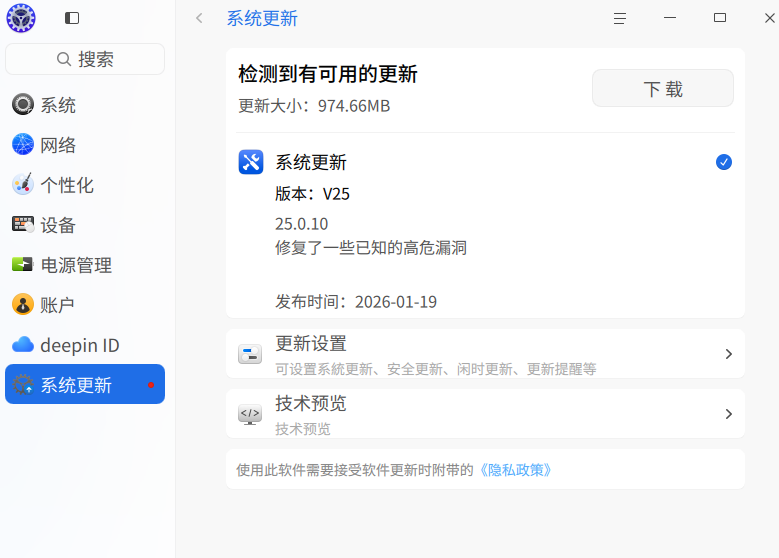Open the 技术预览 row title
The image size is (779, 558).
click(311, 403)
